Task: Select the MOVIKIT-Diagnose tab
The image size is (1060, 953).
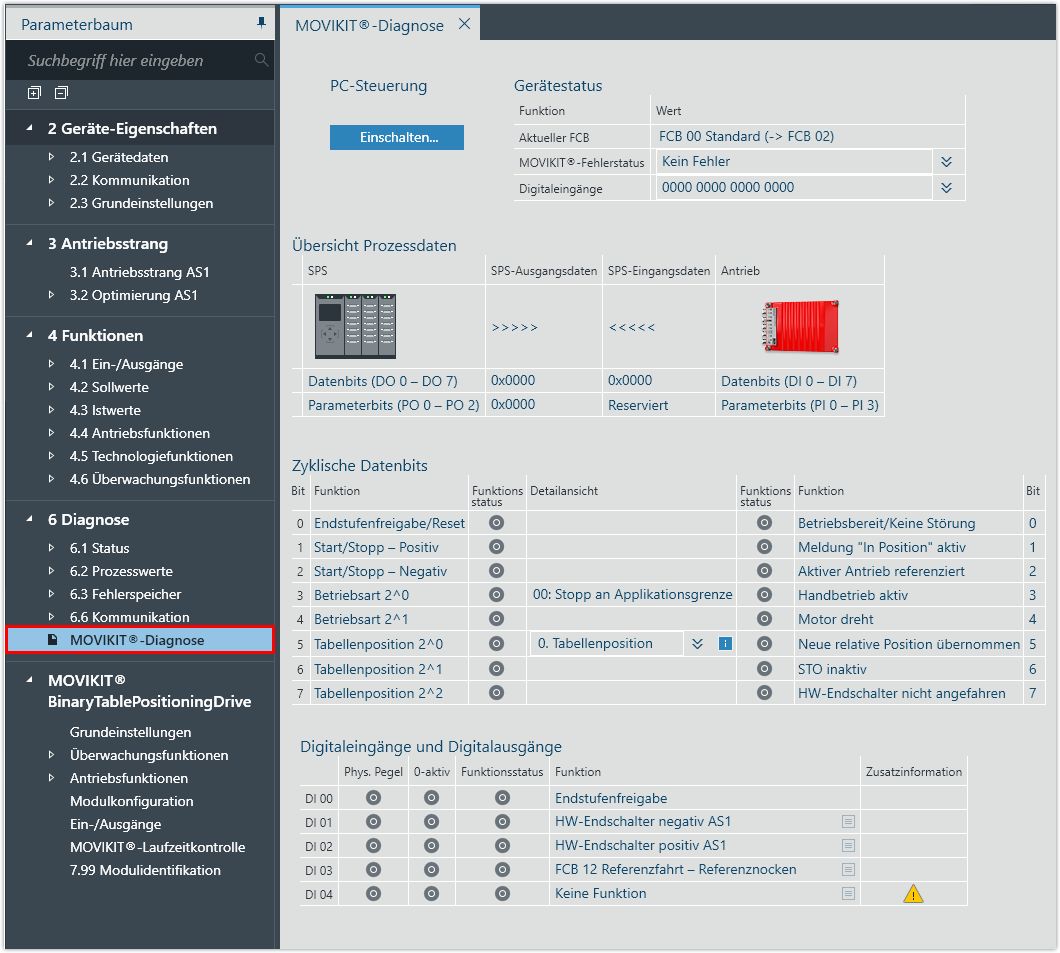Action: click(369, 25)
